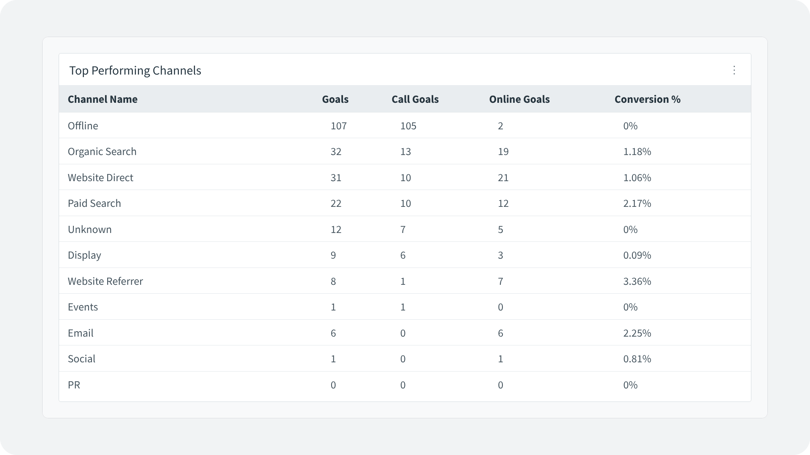Select the Unknown channel name
This screenshot has height=455, width=810.
(x=89, y=229)
